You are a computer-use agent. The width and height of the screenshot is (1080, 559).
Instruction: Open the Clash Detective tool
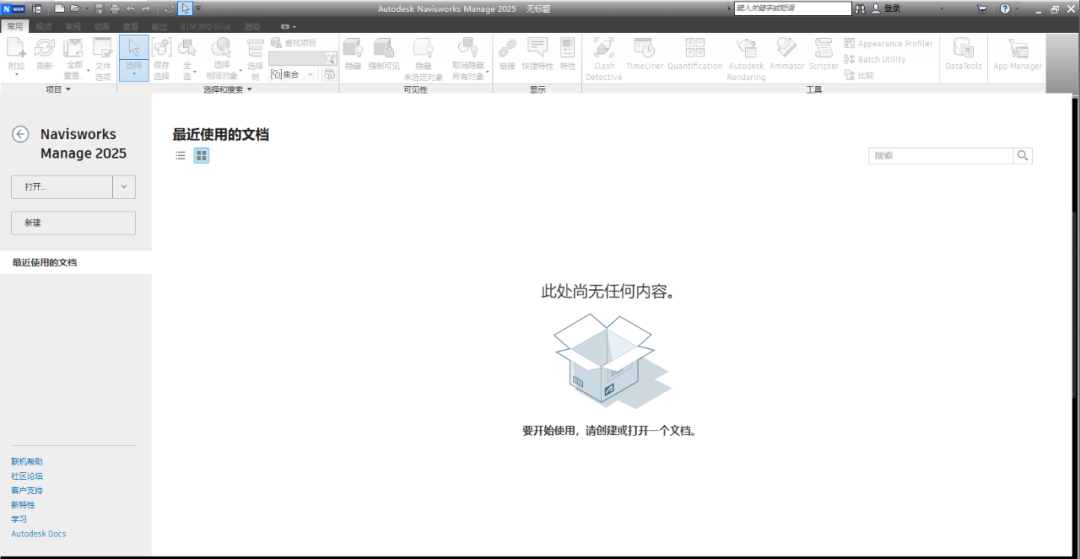pos(603,57)
